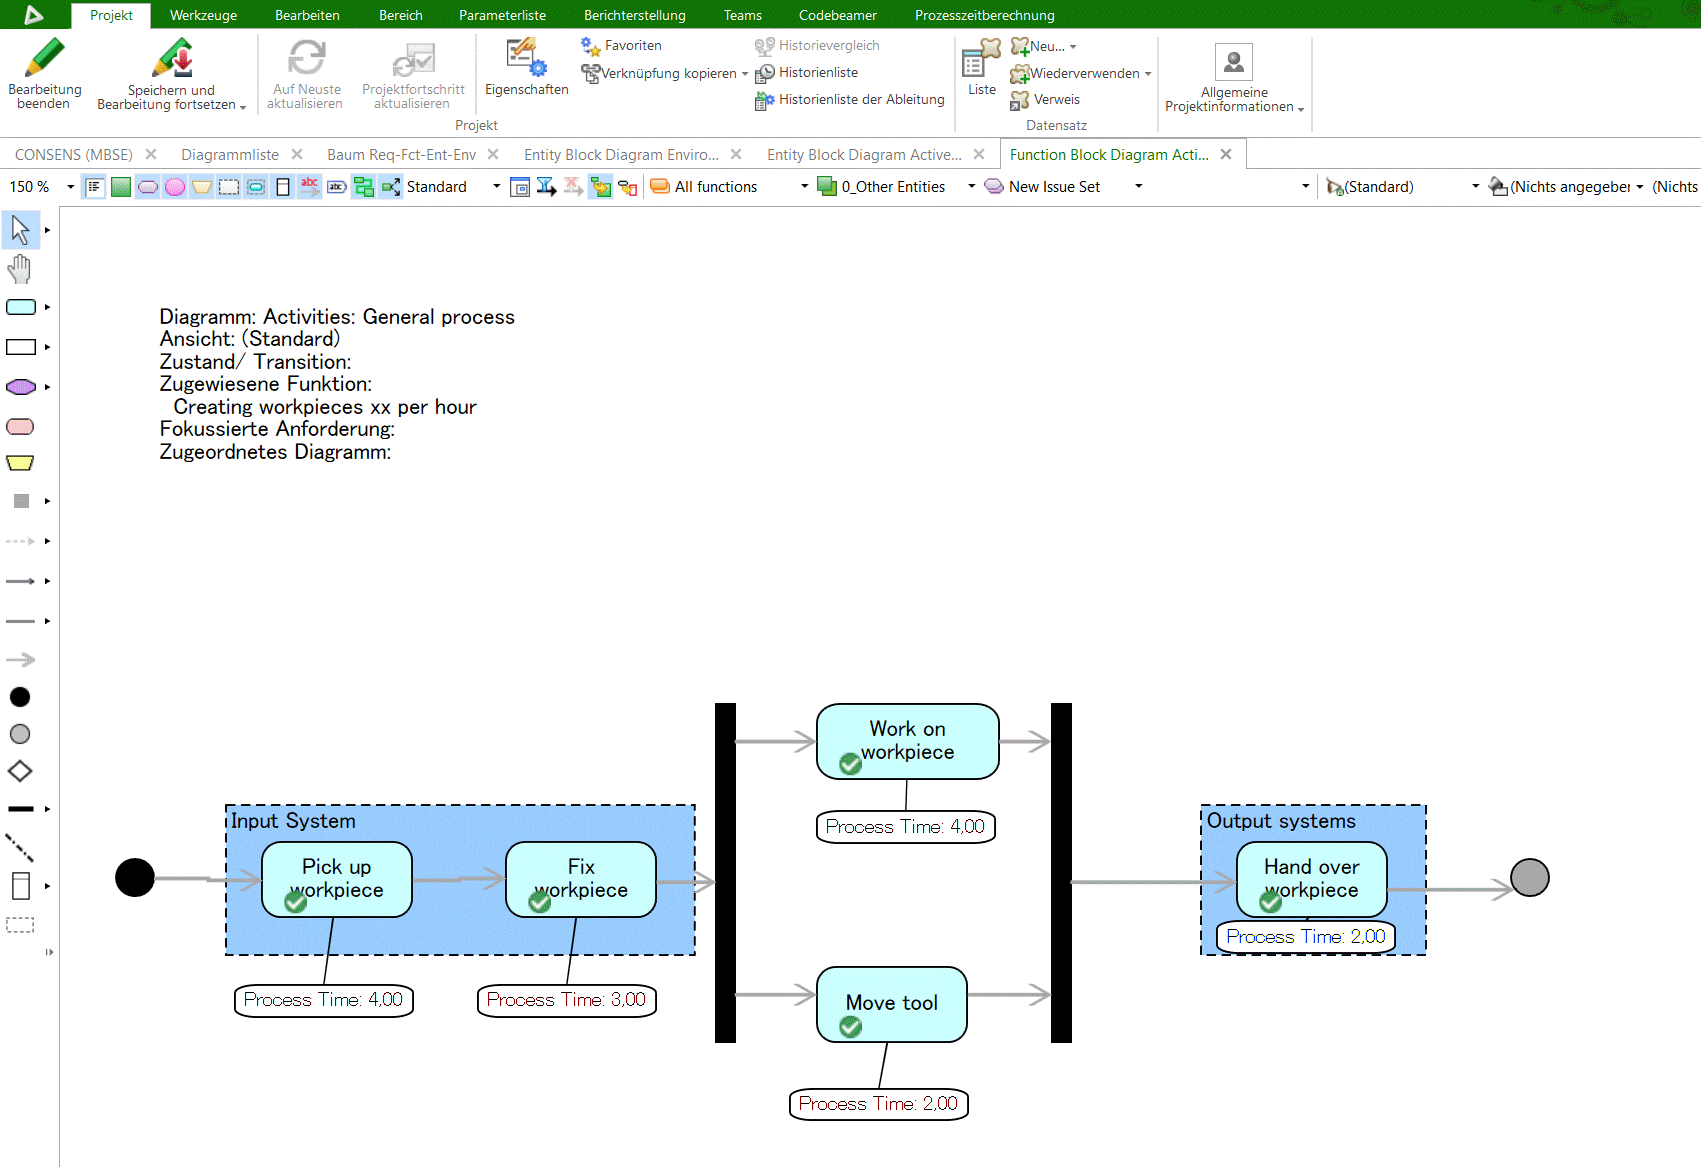Select the yellow trapezoid shape tool

[20, 462]
